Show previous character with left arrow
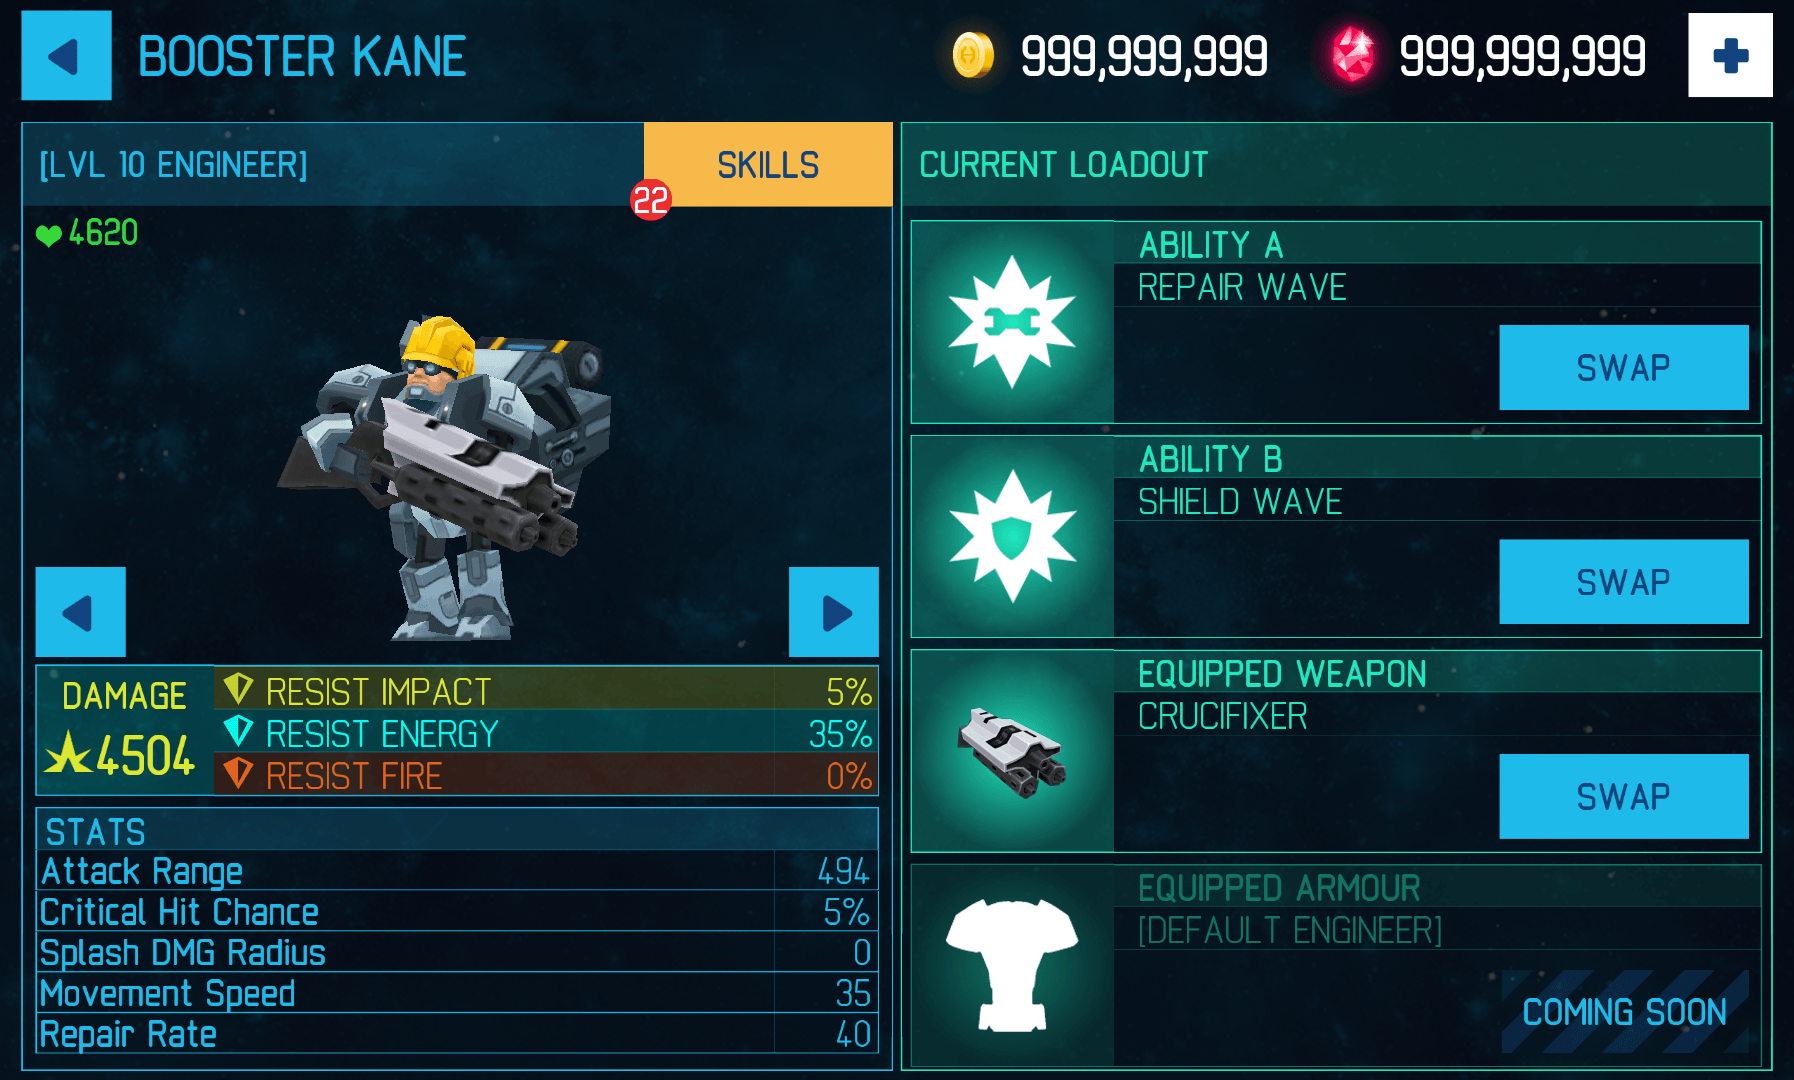The height and width of the screenshot is (1080, 1794). pos(80,612)
